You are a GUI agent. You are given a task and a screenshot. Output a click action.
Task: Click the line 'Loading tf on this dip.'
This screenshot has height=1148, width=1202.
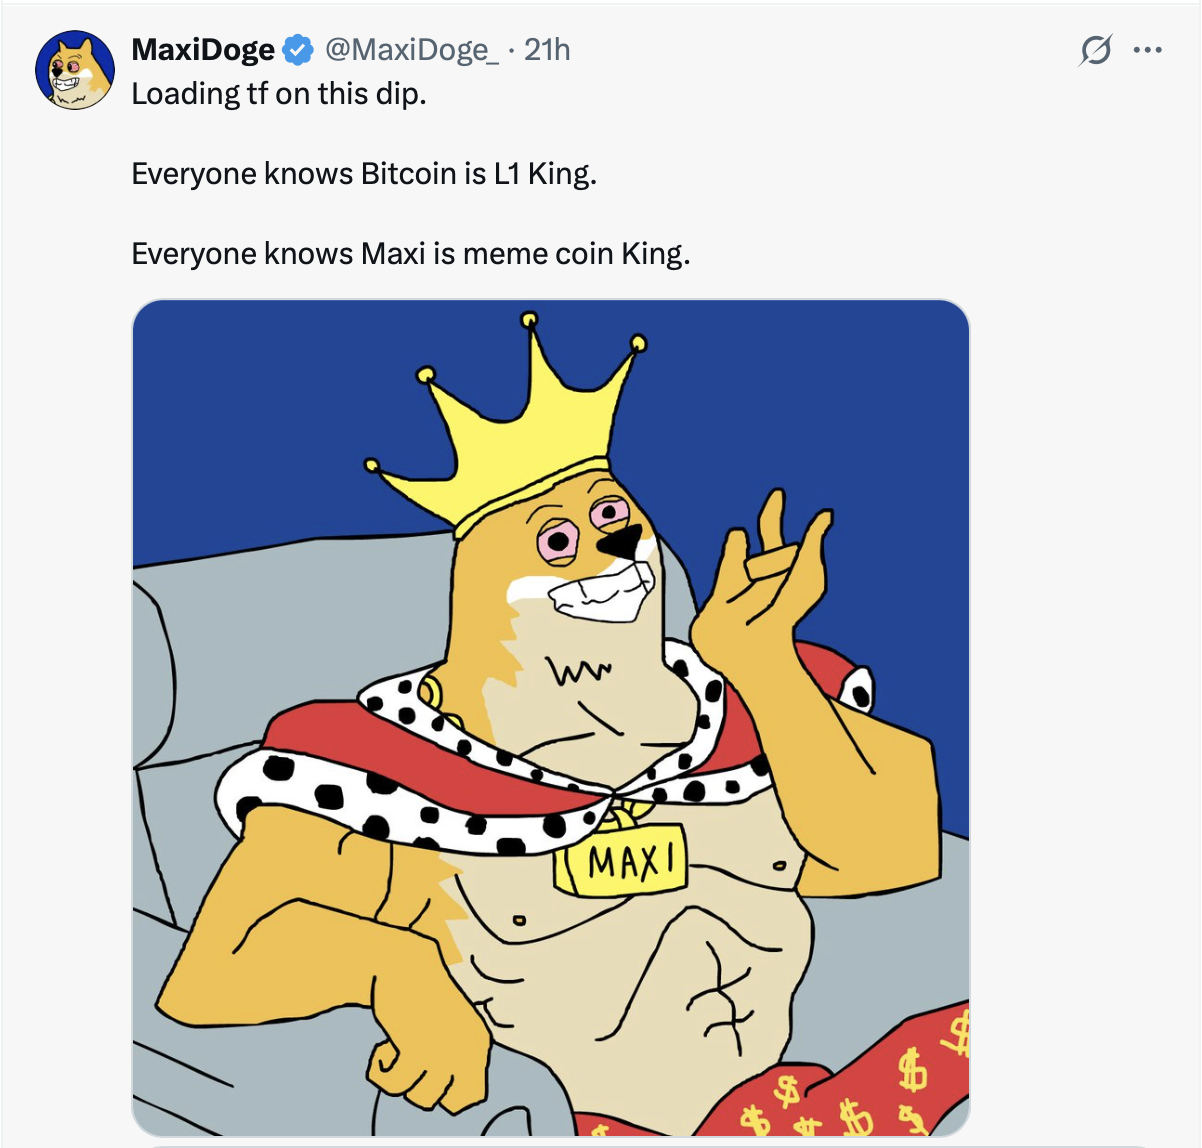tap(280, 95)
